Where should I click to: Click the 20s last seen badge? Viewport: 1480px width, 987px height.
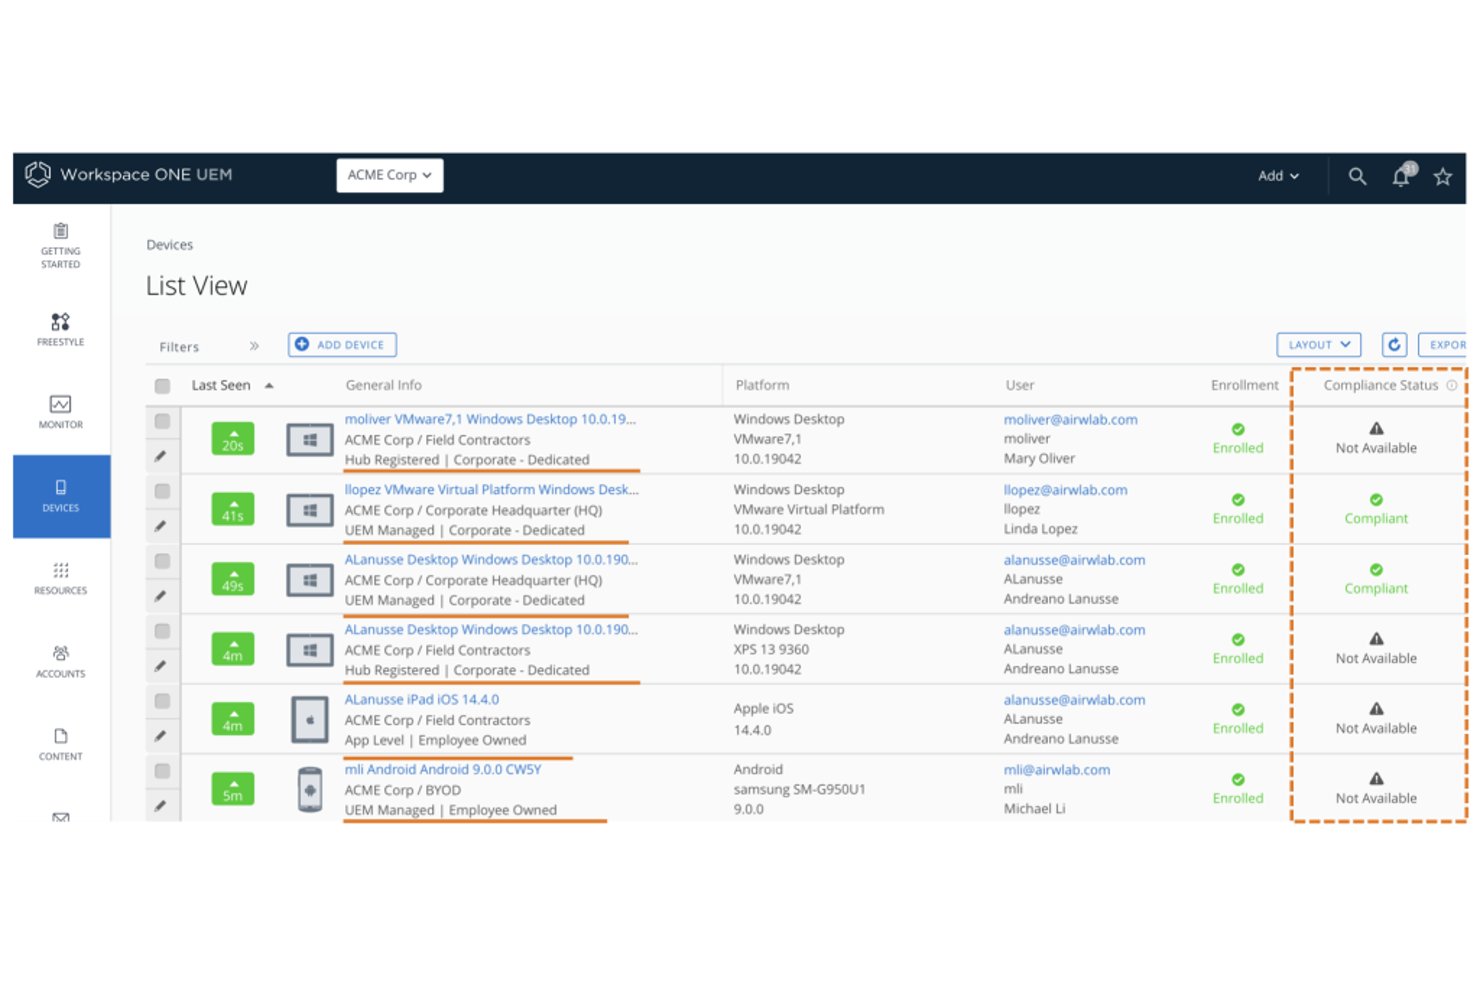tap(233, 439)
